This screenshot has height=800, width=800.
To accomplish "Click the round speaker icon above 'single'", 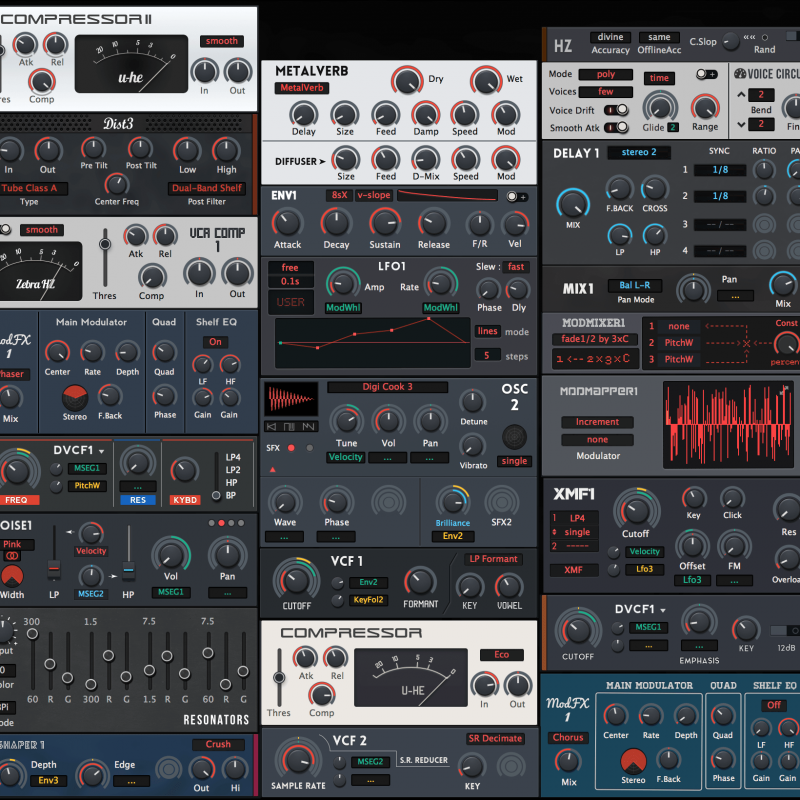I will 514,437.
